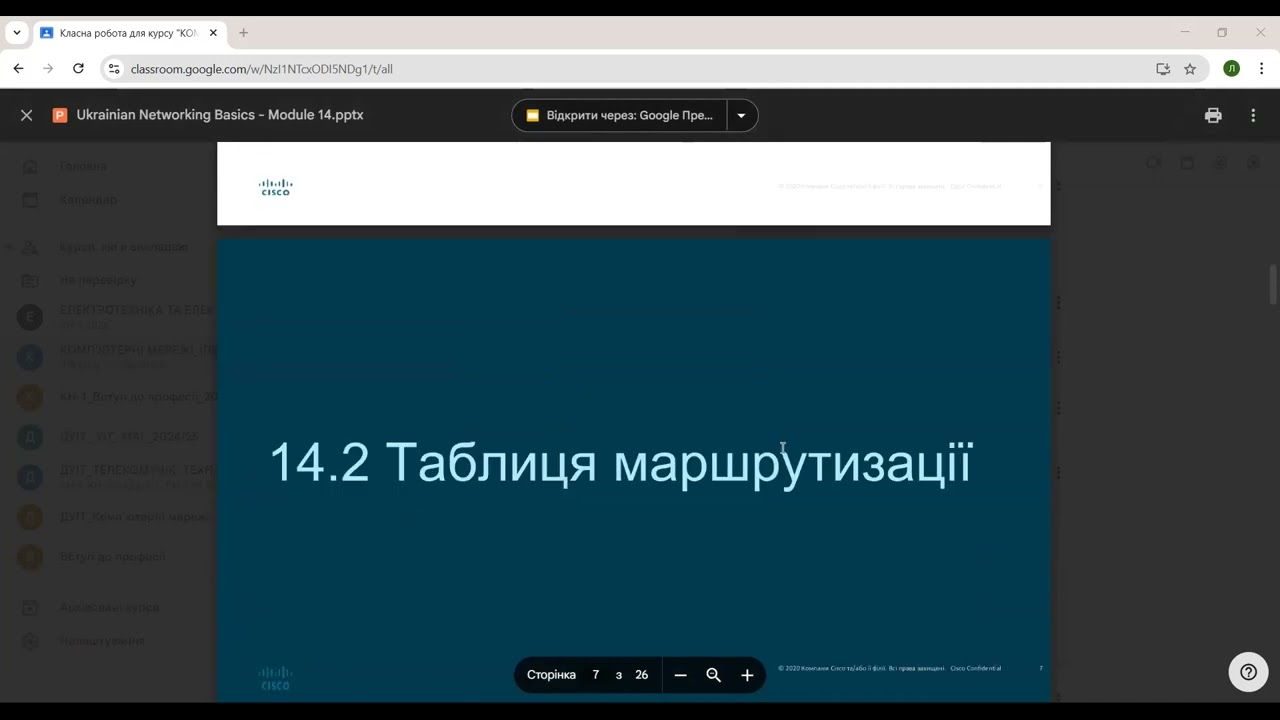Click the slide heading '14.2 Таблиця маршрутизації'
Screen dimensions: 1280x720
620,462
